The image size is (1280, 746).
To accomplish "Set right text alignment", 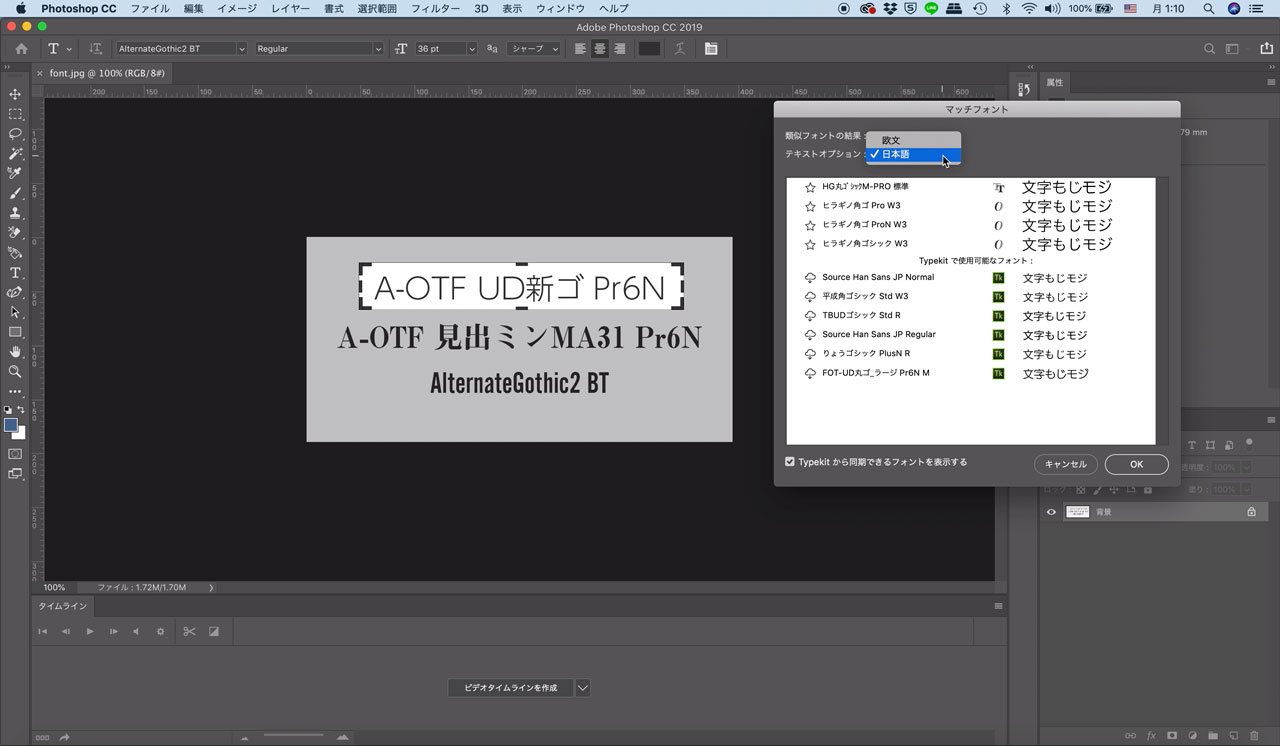I will 620,49.
